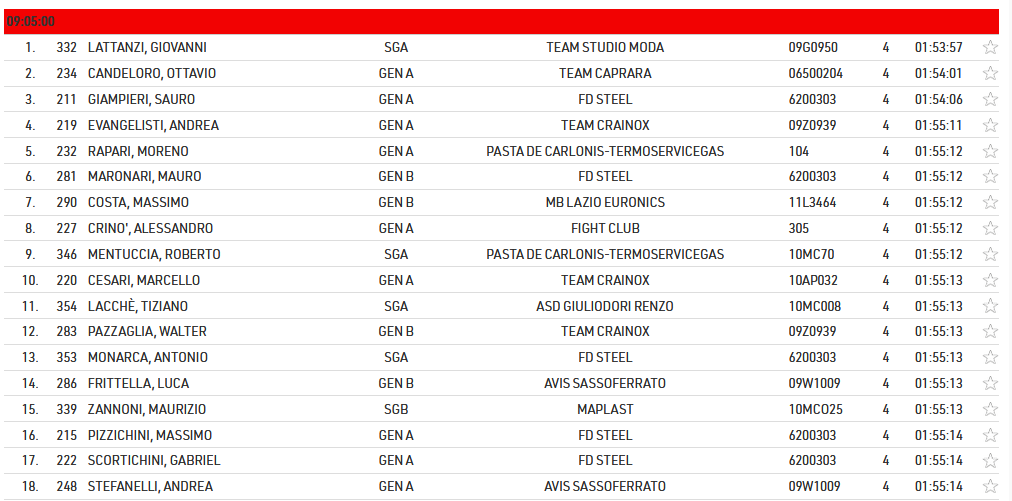Favorite Costa, Massimo using star icon

(x=990, y=202)
